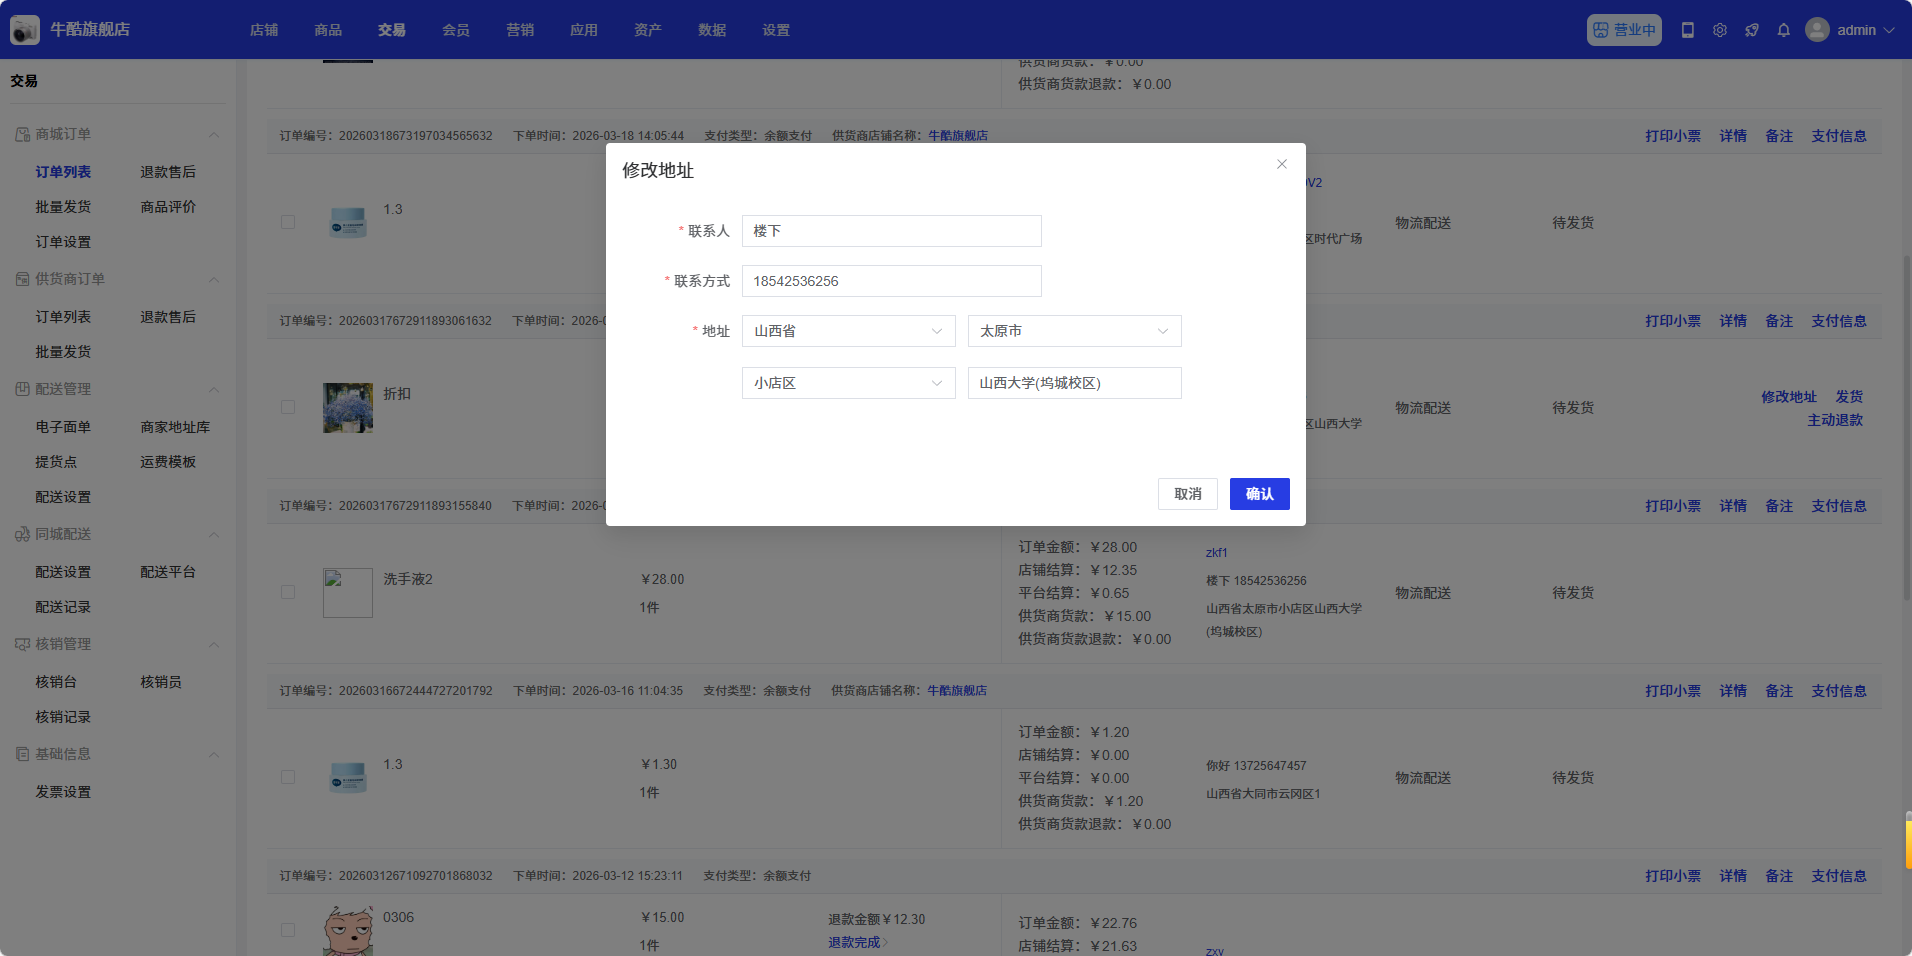Expand the 太原市 city dropdown

click(1074, 331)
